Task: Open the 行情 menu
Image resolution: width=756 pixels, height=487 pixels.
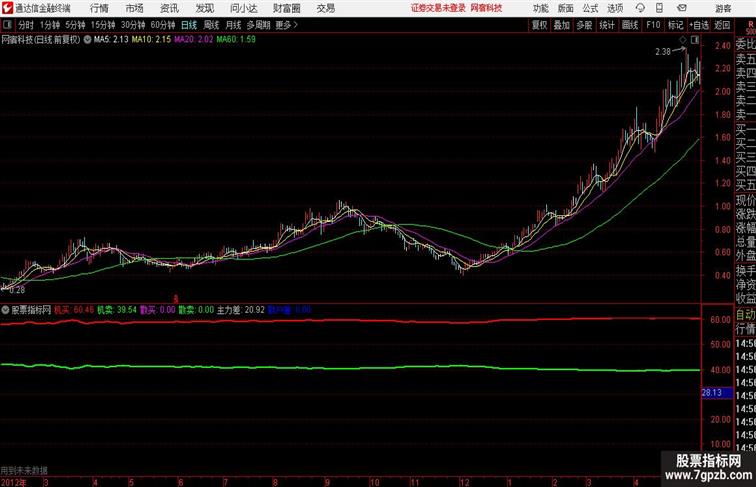Action: (x=99, y=8)
